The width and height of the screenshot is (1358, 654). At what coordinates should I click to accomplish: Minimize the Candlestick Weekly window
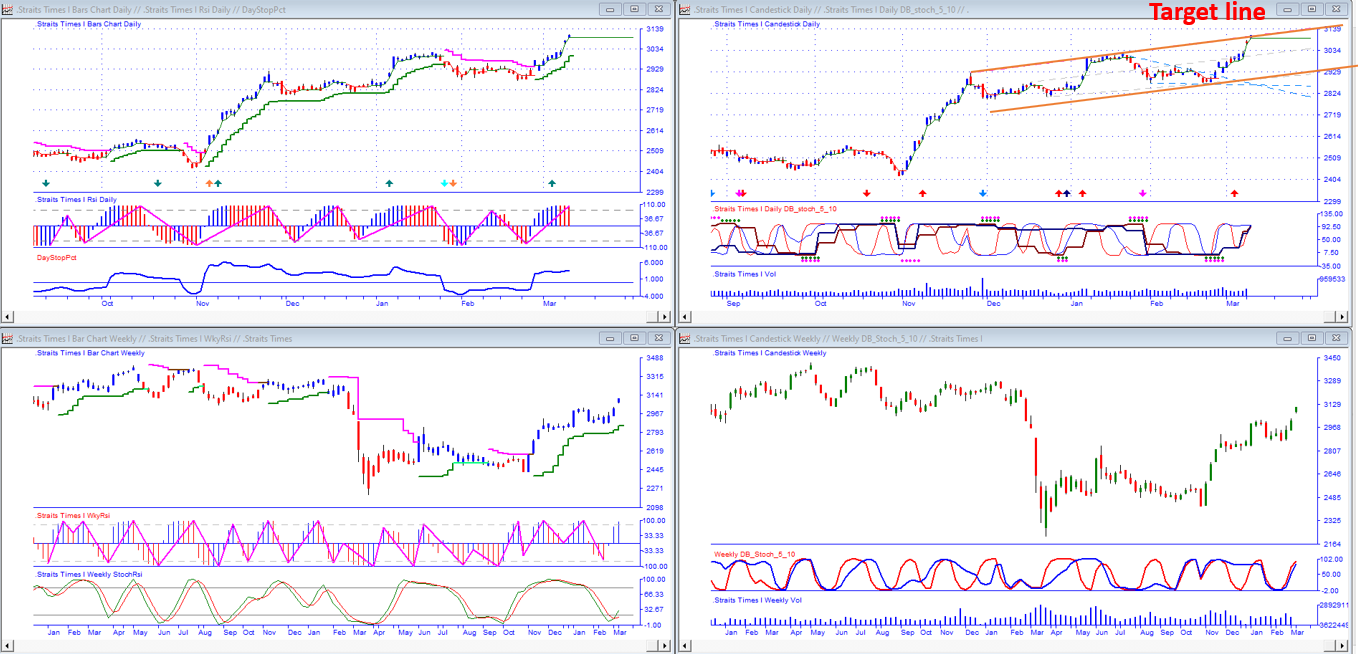1288,339
